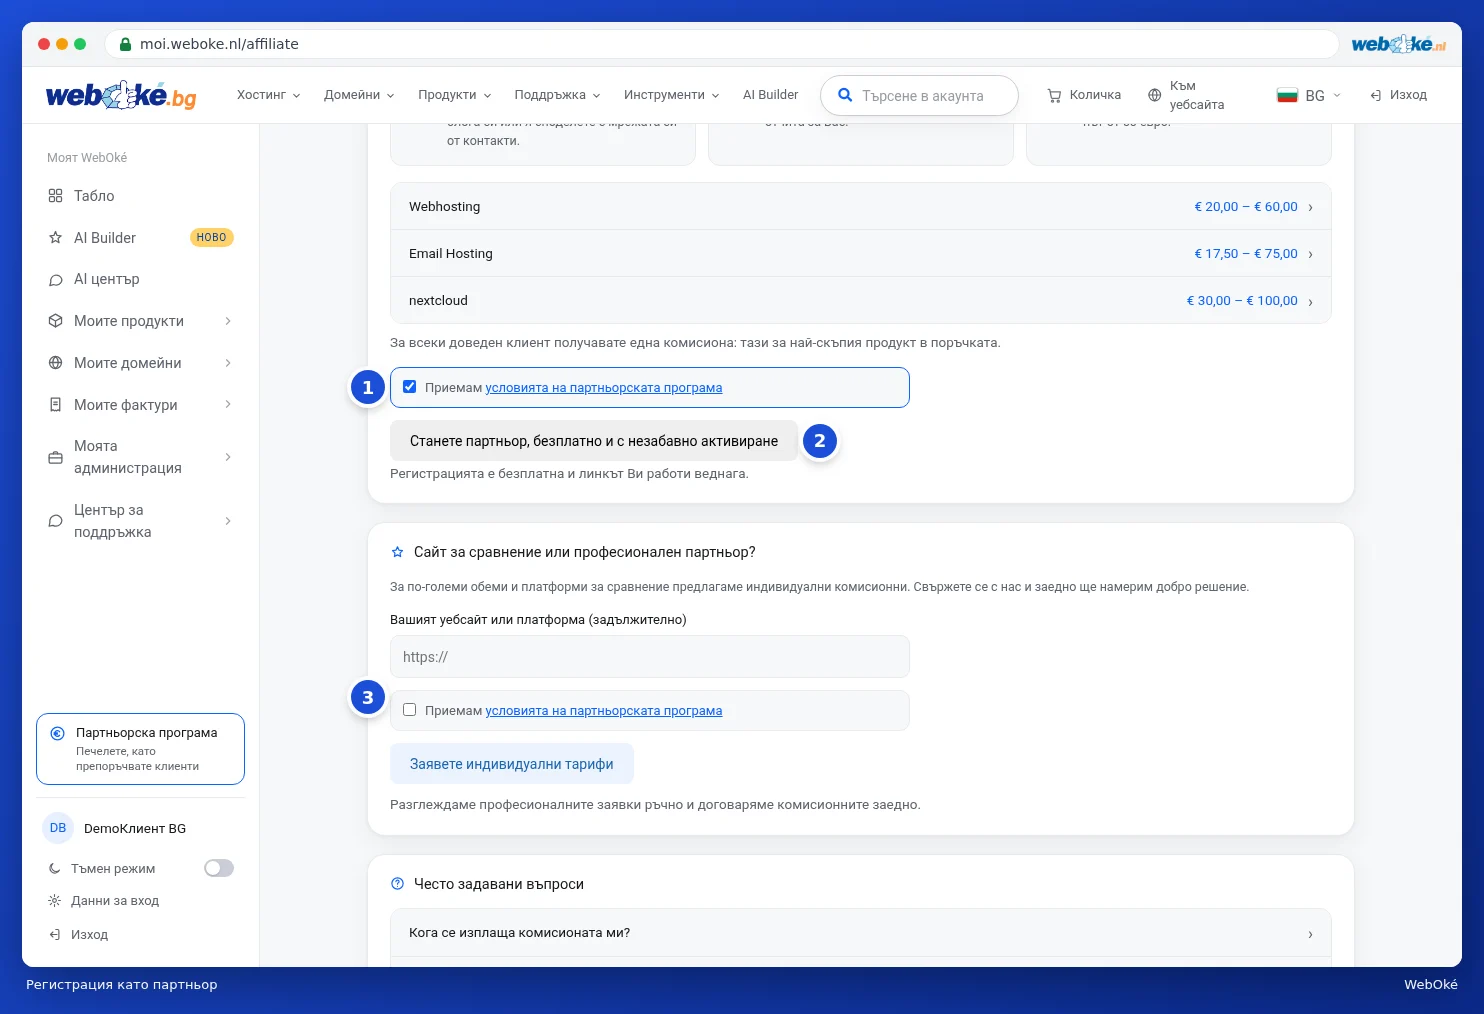Click the Център за поддръжка chat icon

[x=55, y=521]
